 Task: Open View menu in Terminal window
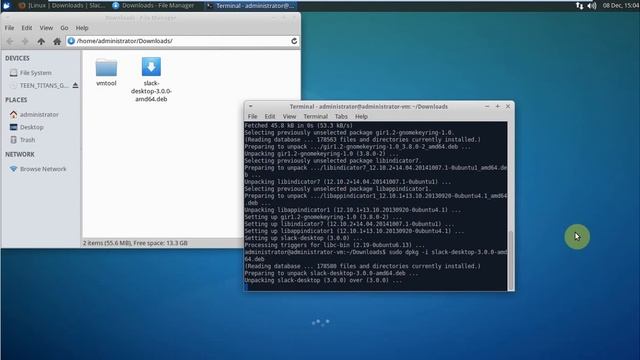pos(289,116)
